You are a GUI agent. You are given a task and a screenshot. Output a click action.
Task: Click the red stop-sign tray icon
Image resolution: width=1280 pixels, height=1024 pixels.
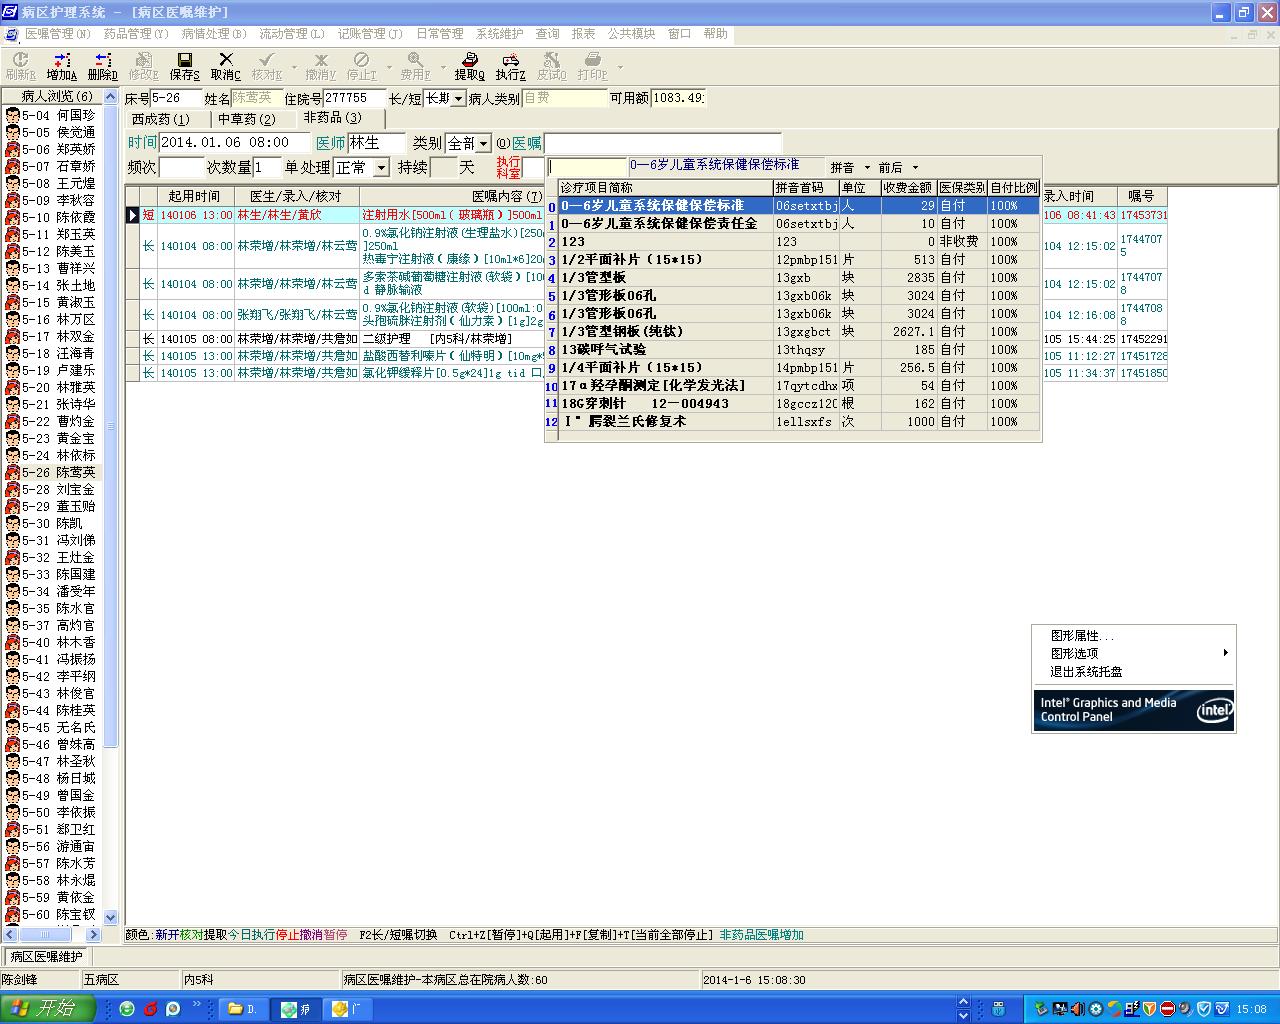tap(1167, 1009)
